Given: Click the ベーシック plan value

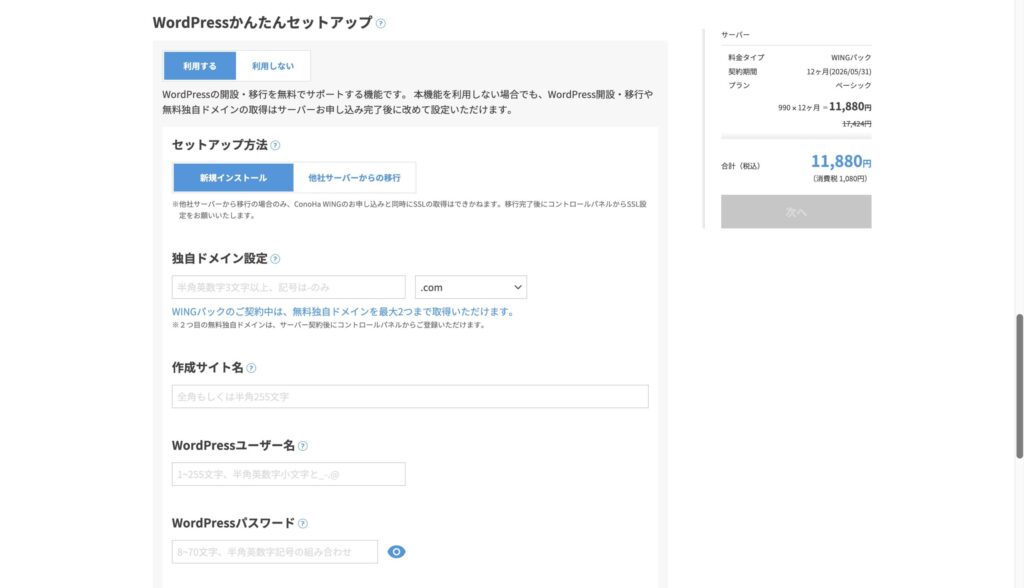Looking at the screenshot, I should click(853, 86).
